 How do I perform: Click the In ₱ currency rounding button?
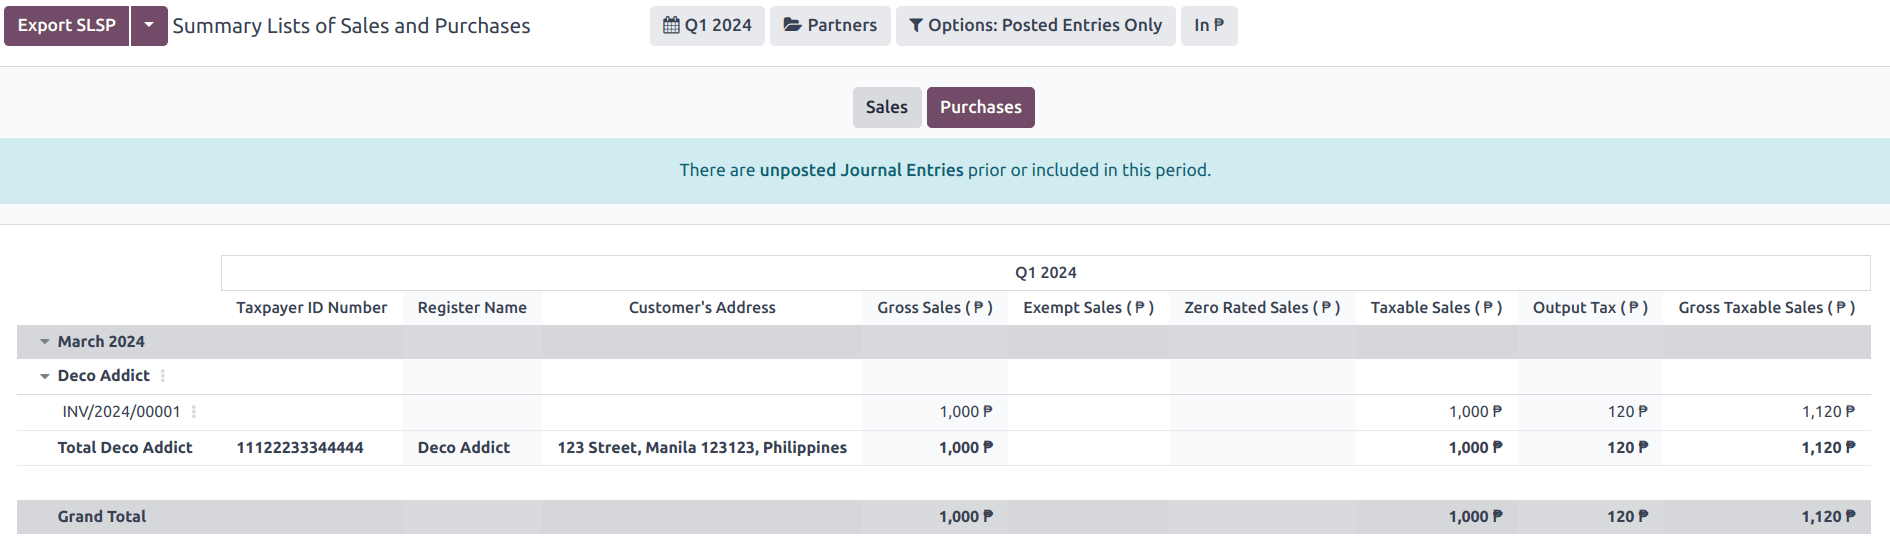click(1208, 26)
